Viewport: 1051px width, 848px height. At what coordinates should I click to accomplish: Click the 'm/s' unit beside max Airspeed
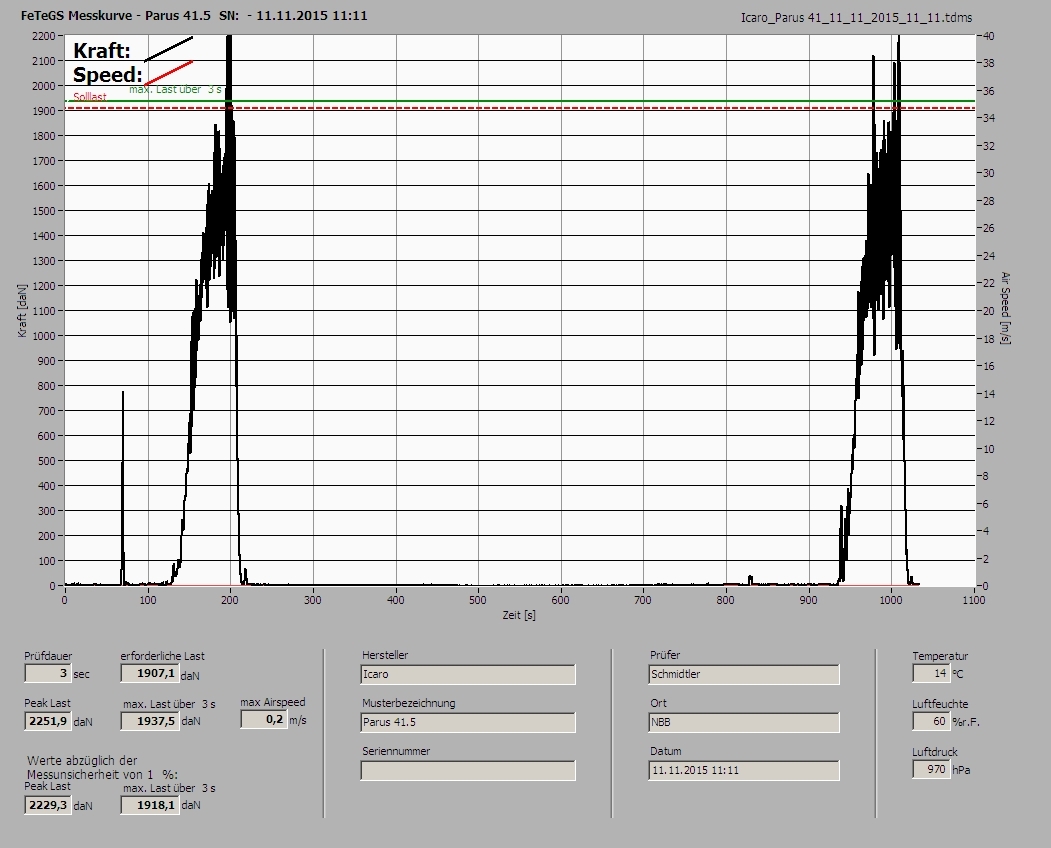298,721
